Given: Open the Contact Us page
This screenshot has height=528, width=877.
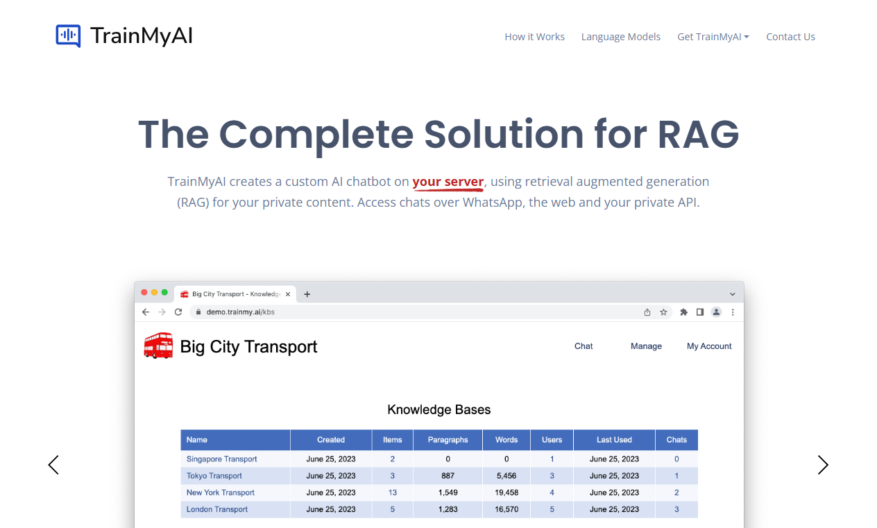Looking at the screenshot, I should tap(790, 37).
